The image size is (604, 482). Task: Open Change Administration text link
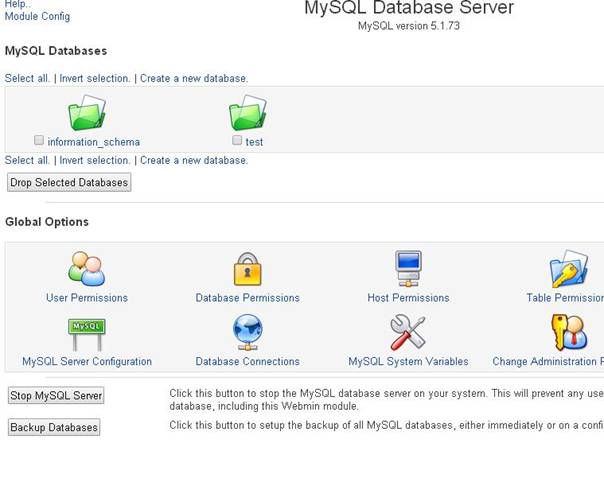tap(548, 361)
